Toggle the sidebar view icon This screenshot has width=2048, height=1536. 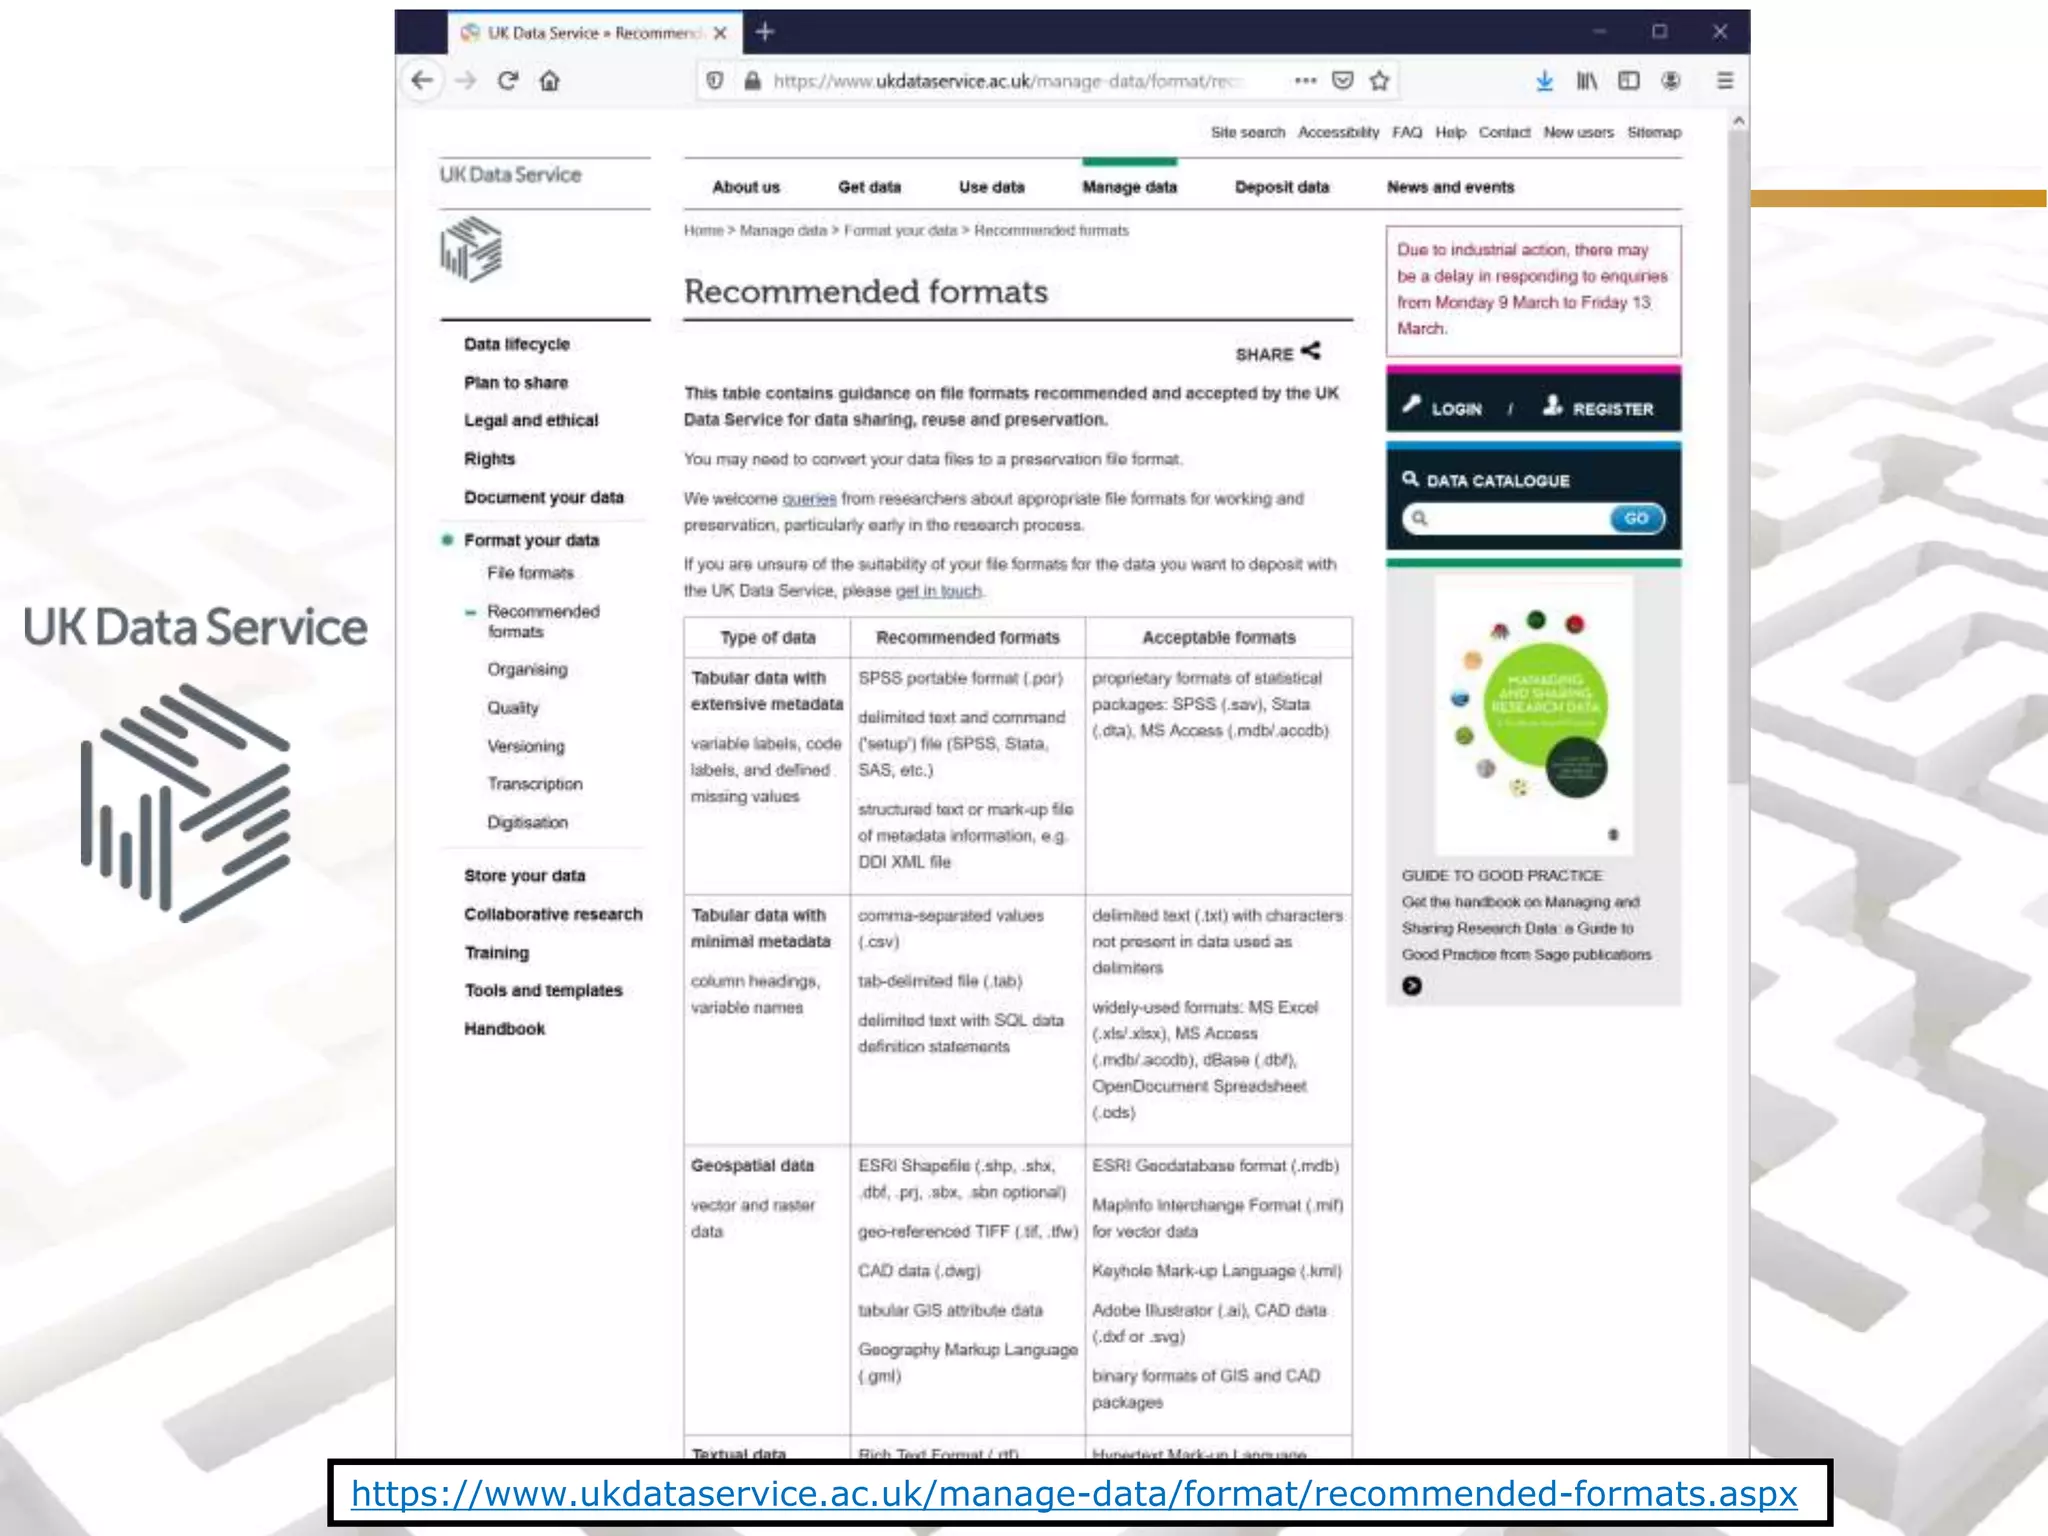[x=1629, y=81]
